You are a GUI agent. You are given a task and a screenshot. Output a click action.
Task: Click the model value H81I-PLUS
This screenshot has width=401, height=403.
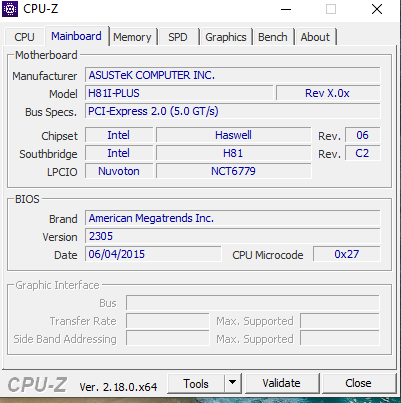(179, 93)
